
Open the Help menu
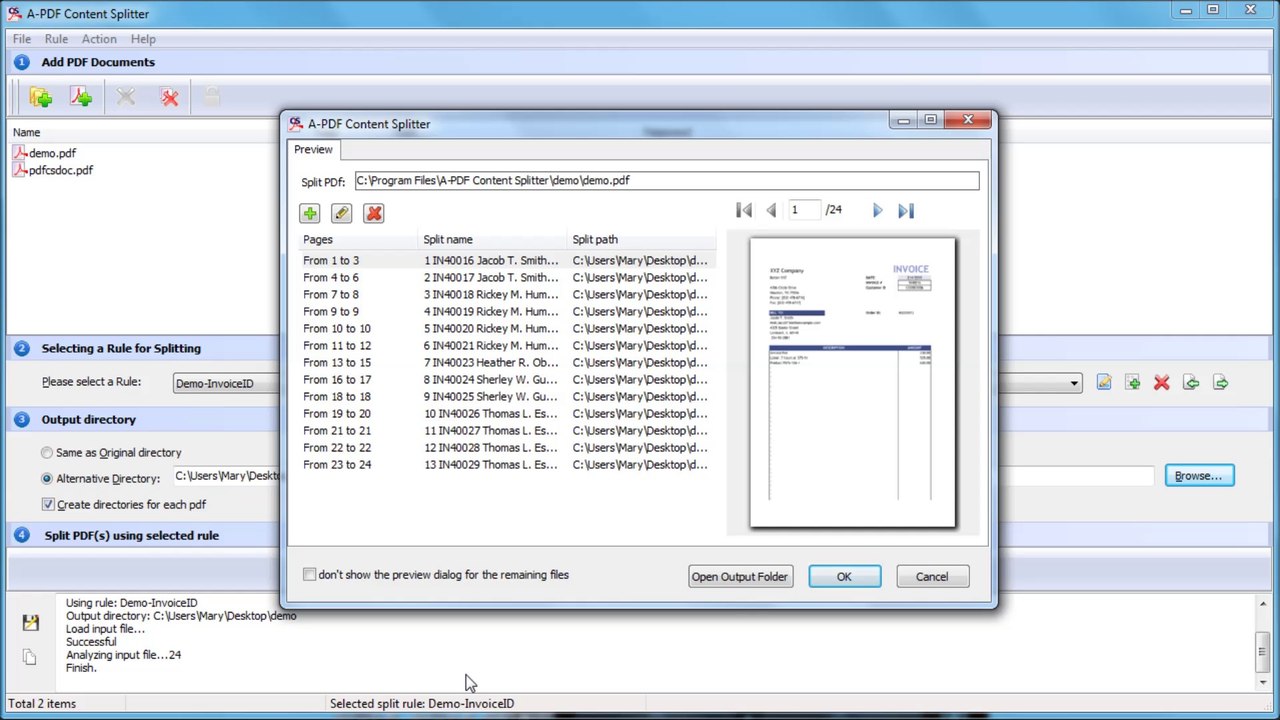coord(143,39)
